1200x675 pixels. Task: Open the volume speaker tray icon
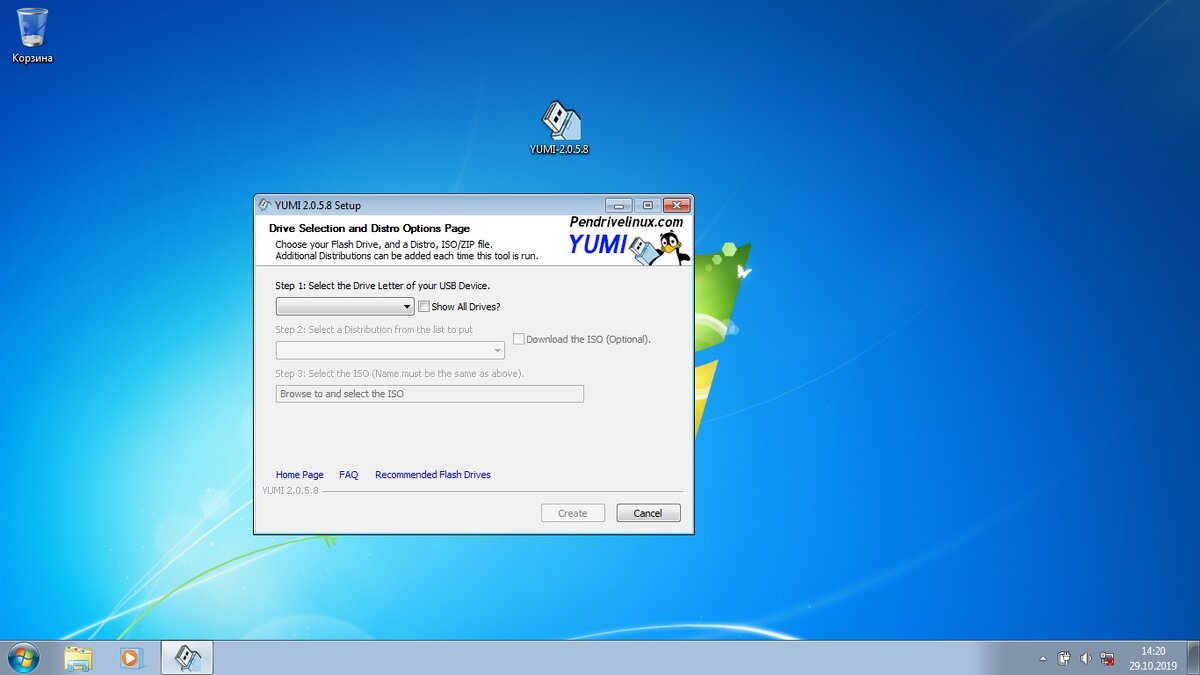click(1086, 659)
